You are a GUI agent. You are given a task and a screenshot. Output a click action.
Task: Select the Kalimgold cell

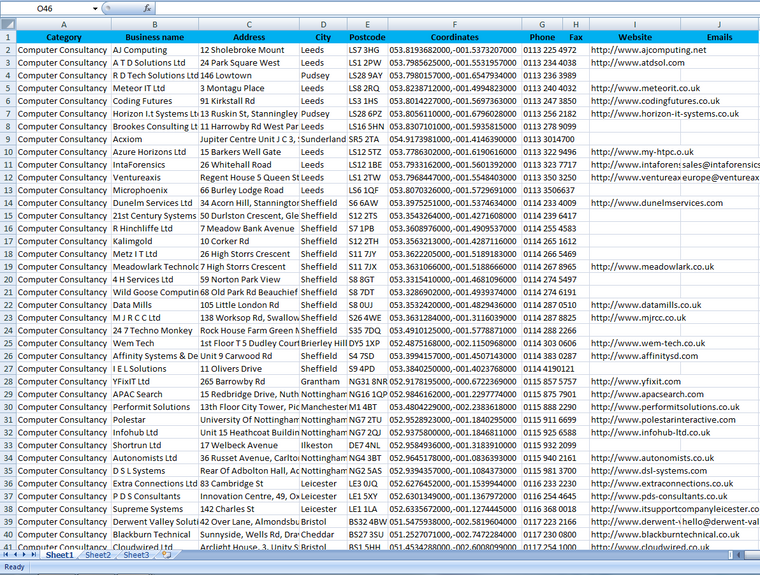click(x=155, y=241)
